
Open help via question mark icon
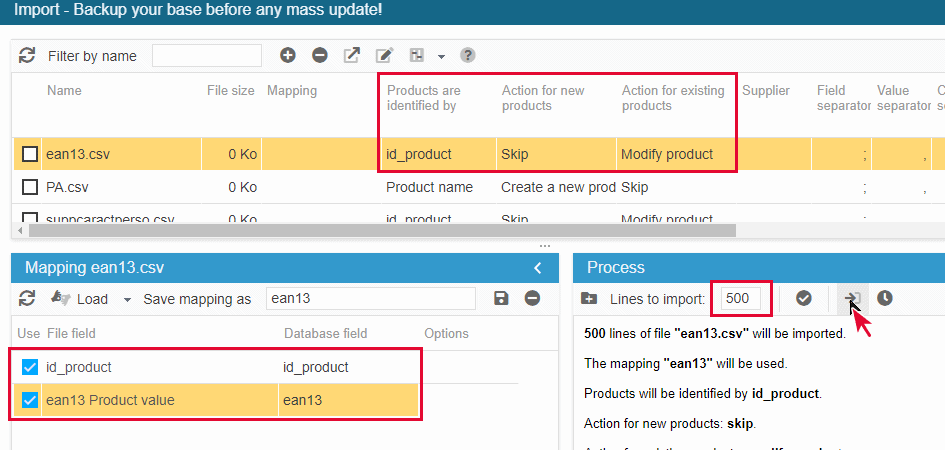click(467, 56)
